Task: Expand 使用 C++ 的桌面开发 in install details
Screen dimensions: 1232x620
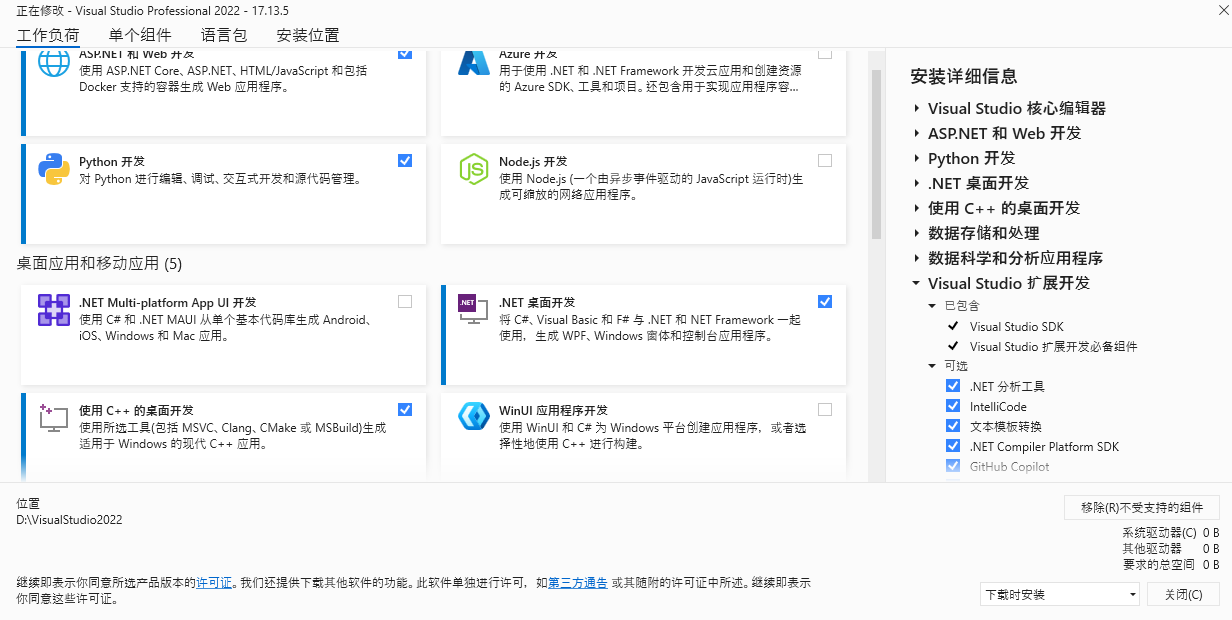Action: (917, 208)
